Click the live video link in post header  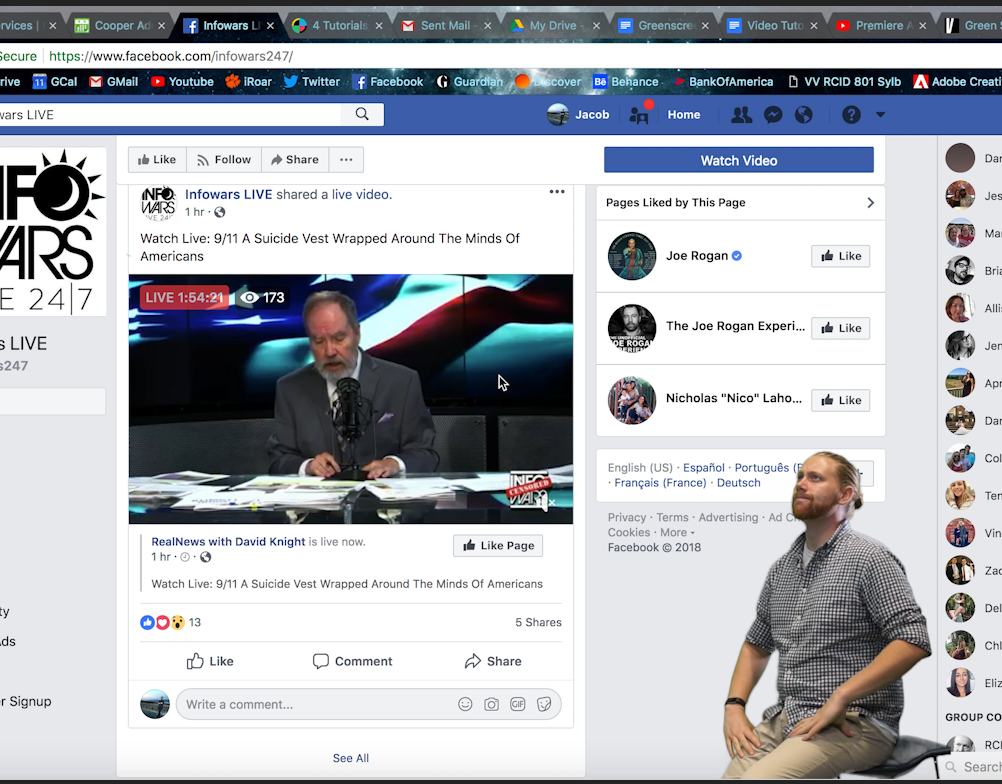point(360,194)
